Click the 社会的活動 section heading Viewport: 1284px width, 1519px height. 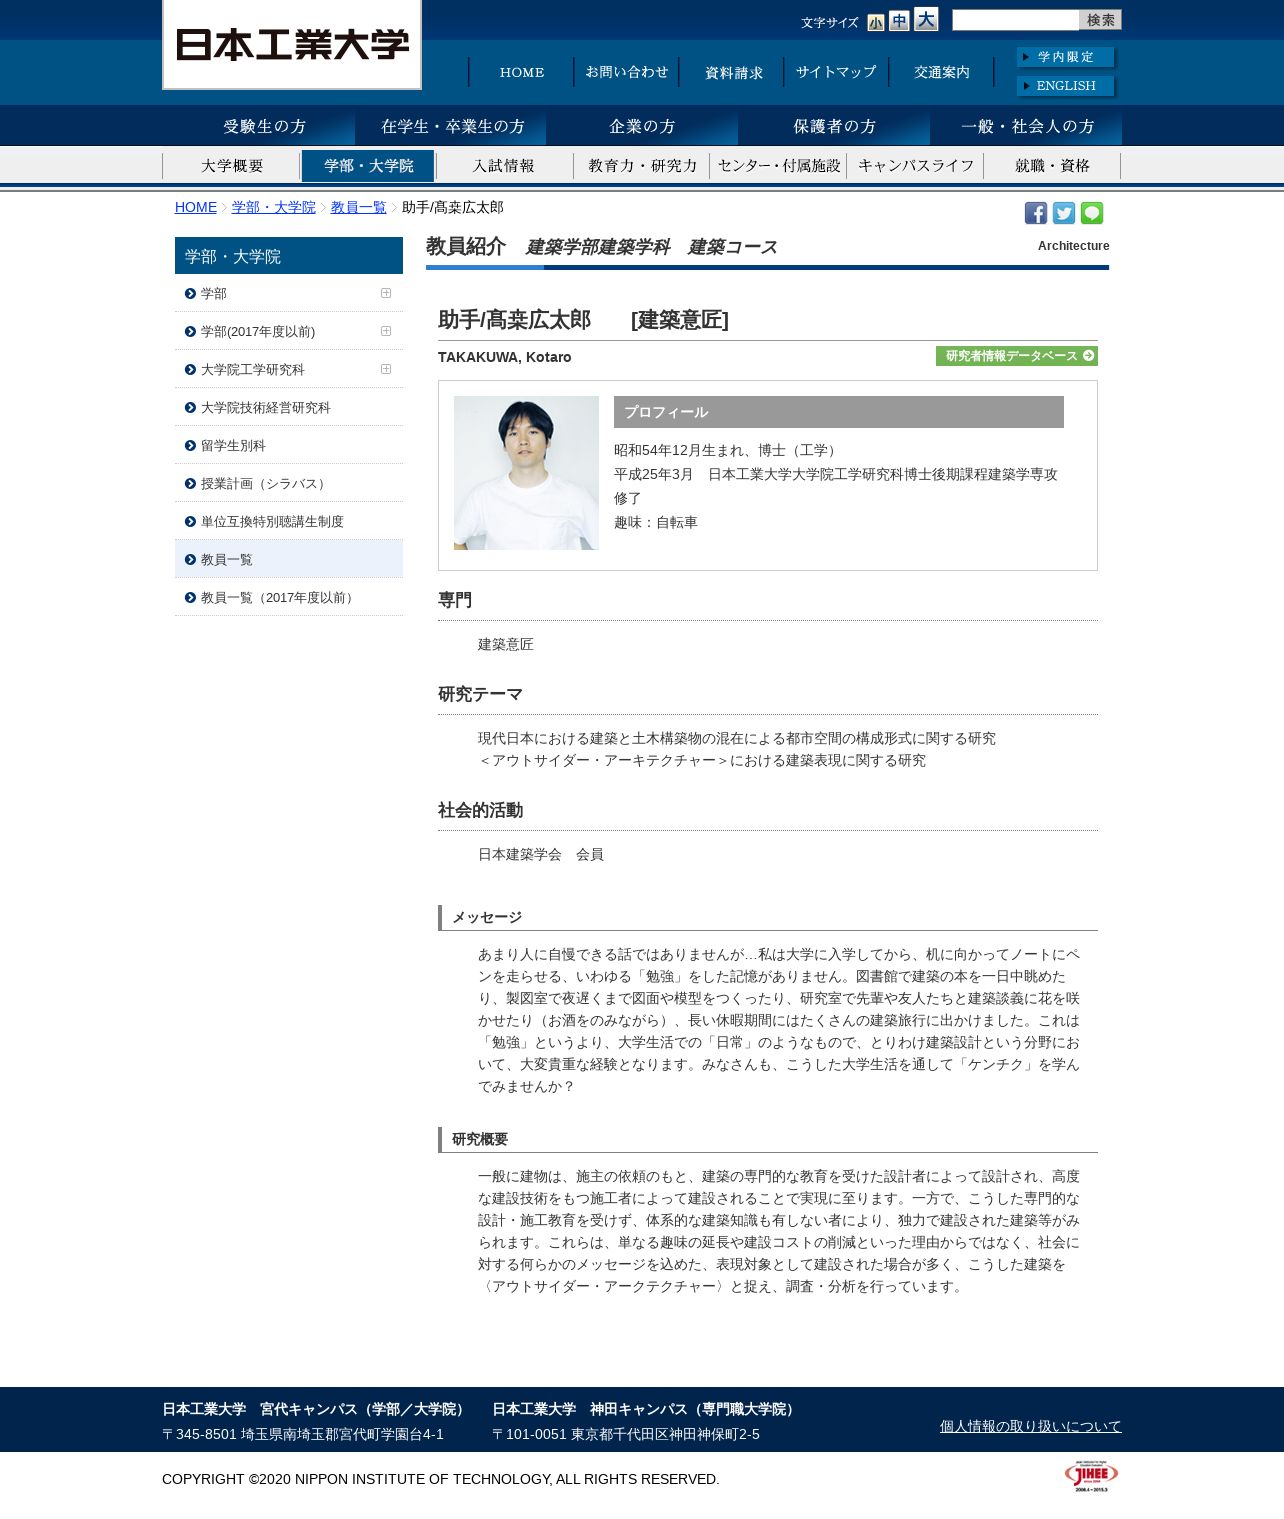(x=480, y=810)
